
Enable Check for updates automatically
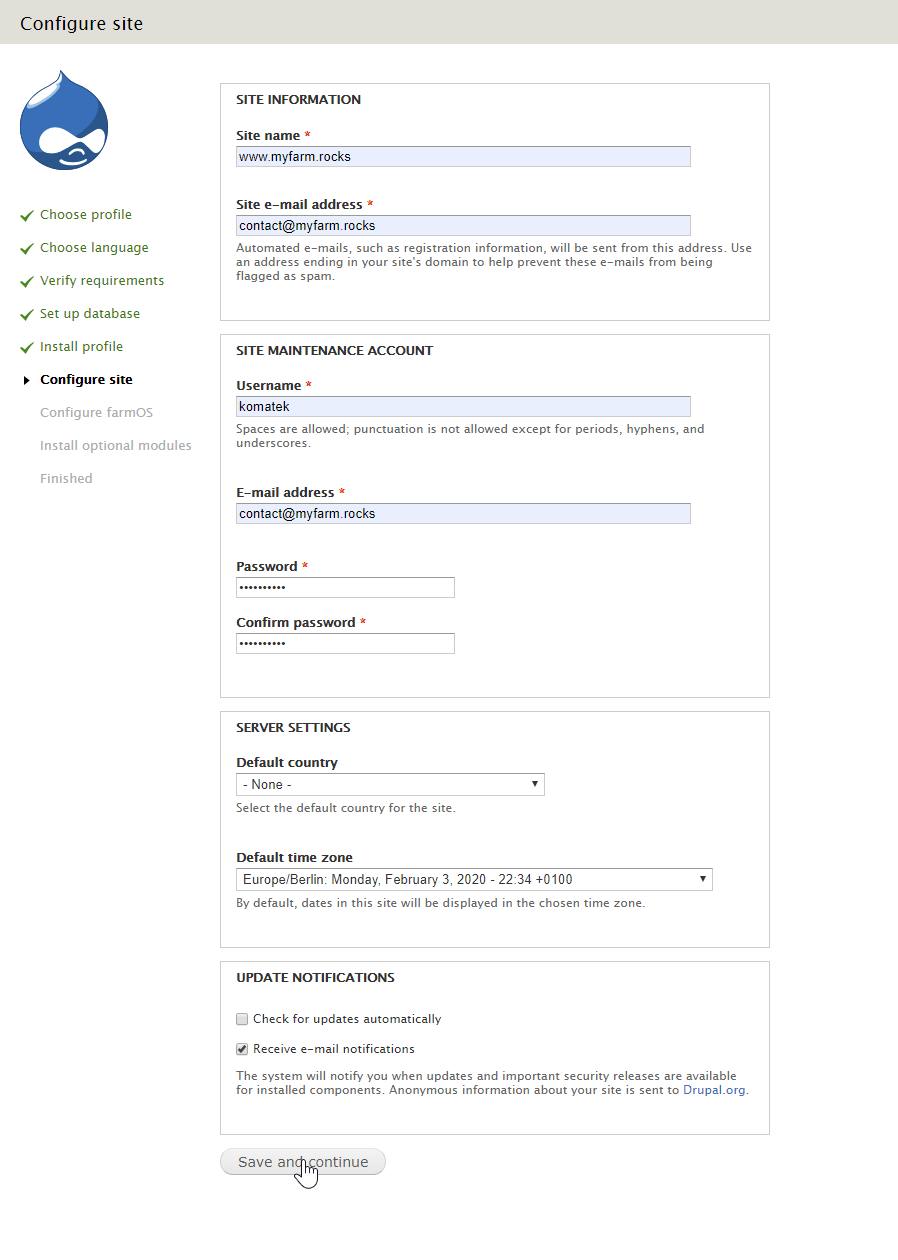[x=242, y=1019]
